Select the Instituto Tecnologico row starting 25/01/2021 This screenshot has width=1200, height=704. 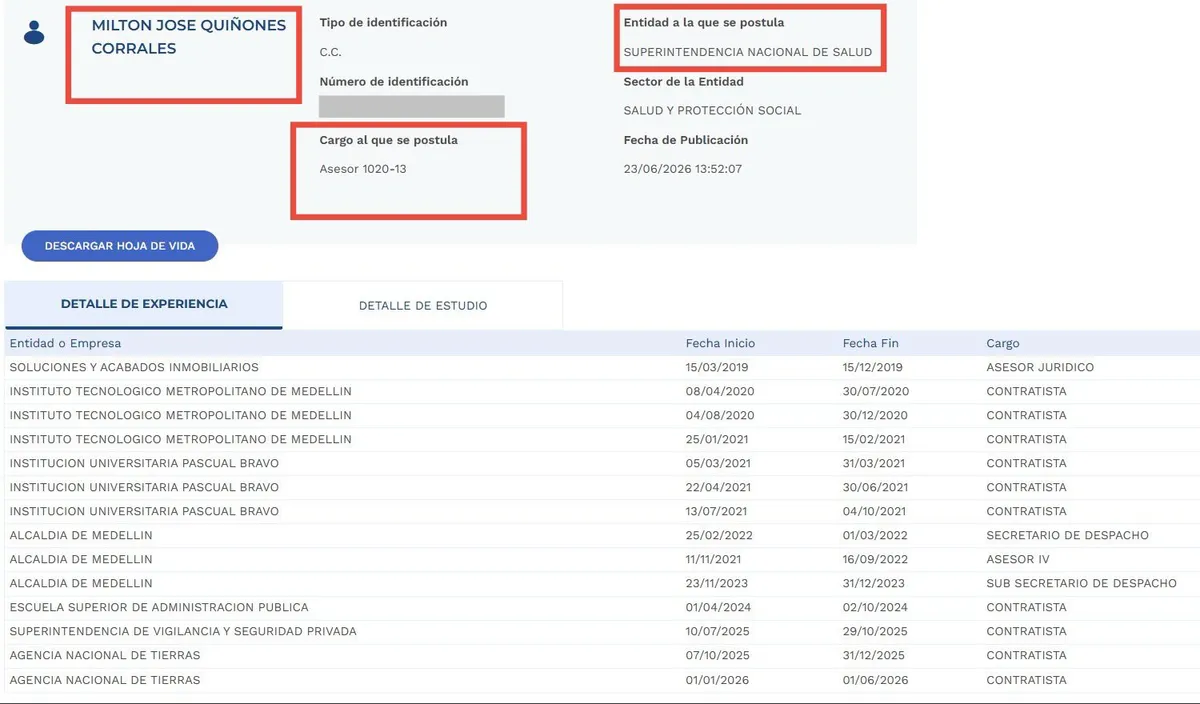click(602, 439)
